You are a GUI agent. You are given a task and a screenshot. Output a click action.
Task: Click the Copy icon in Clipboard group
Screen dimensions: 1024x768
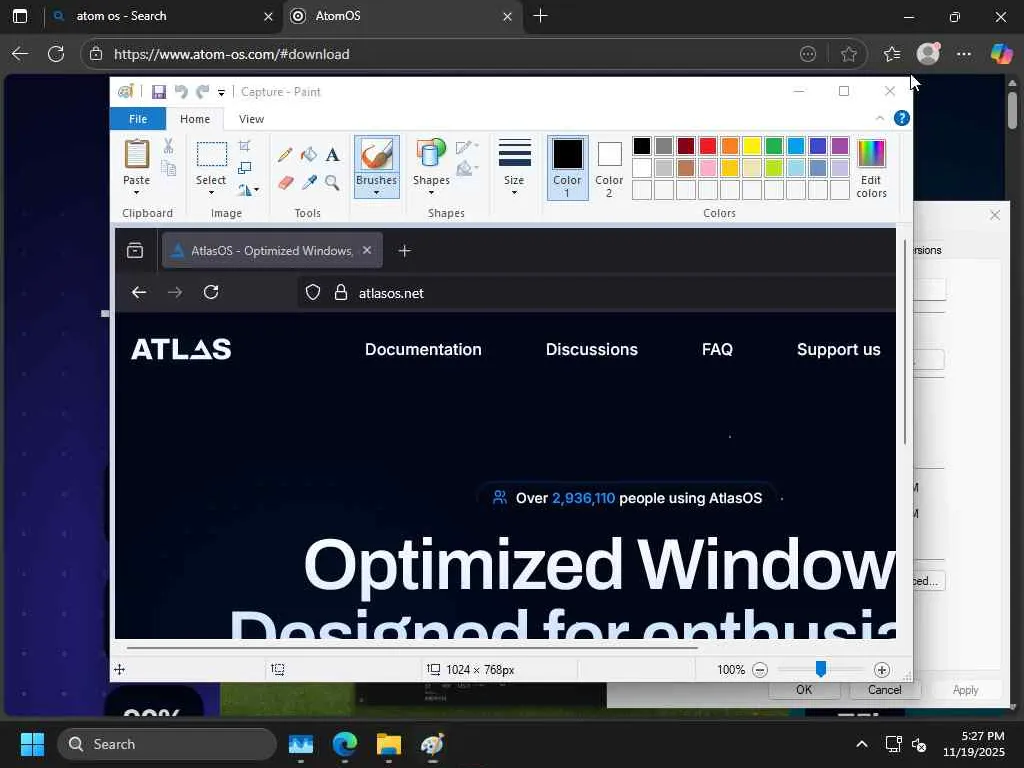pos(168,168)
